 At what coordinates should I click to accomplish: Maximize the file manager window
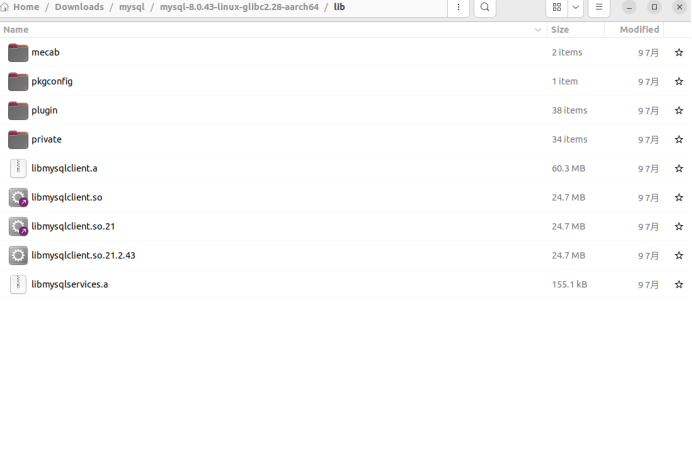point(654,7)
